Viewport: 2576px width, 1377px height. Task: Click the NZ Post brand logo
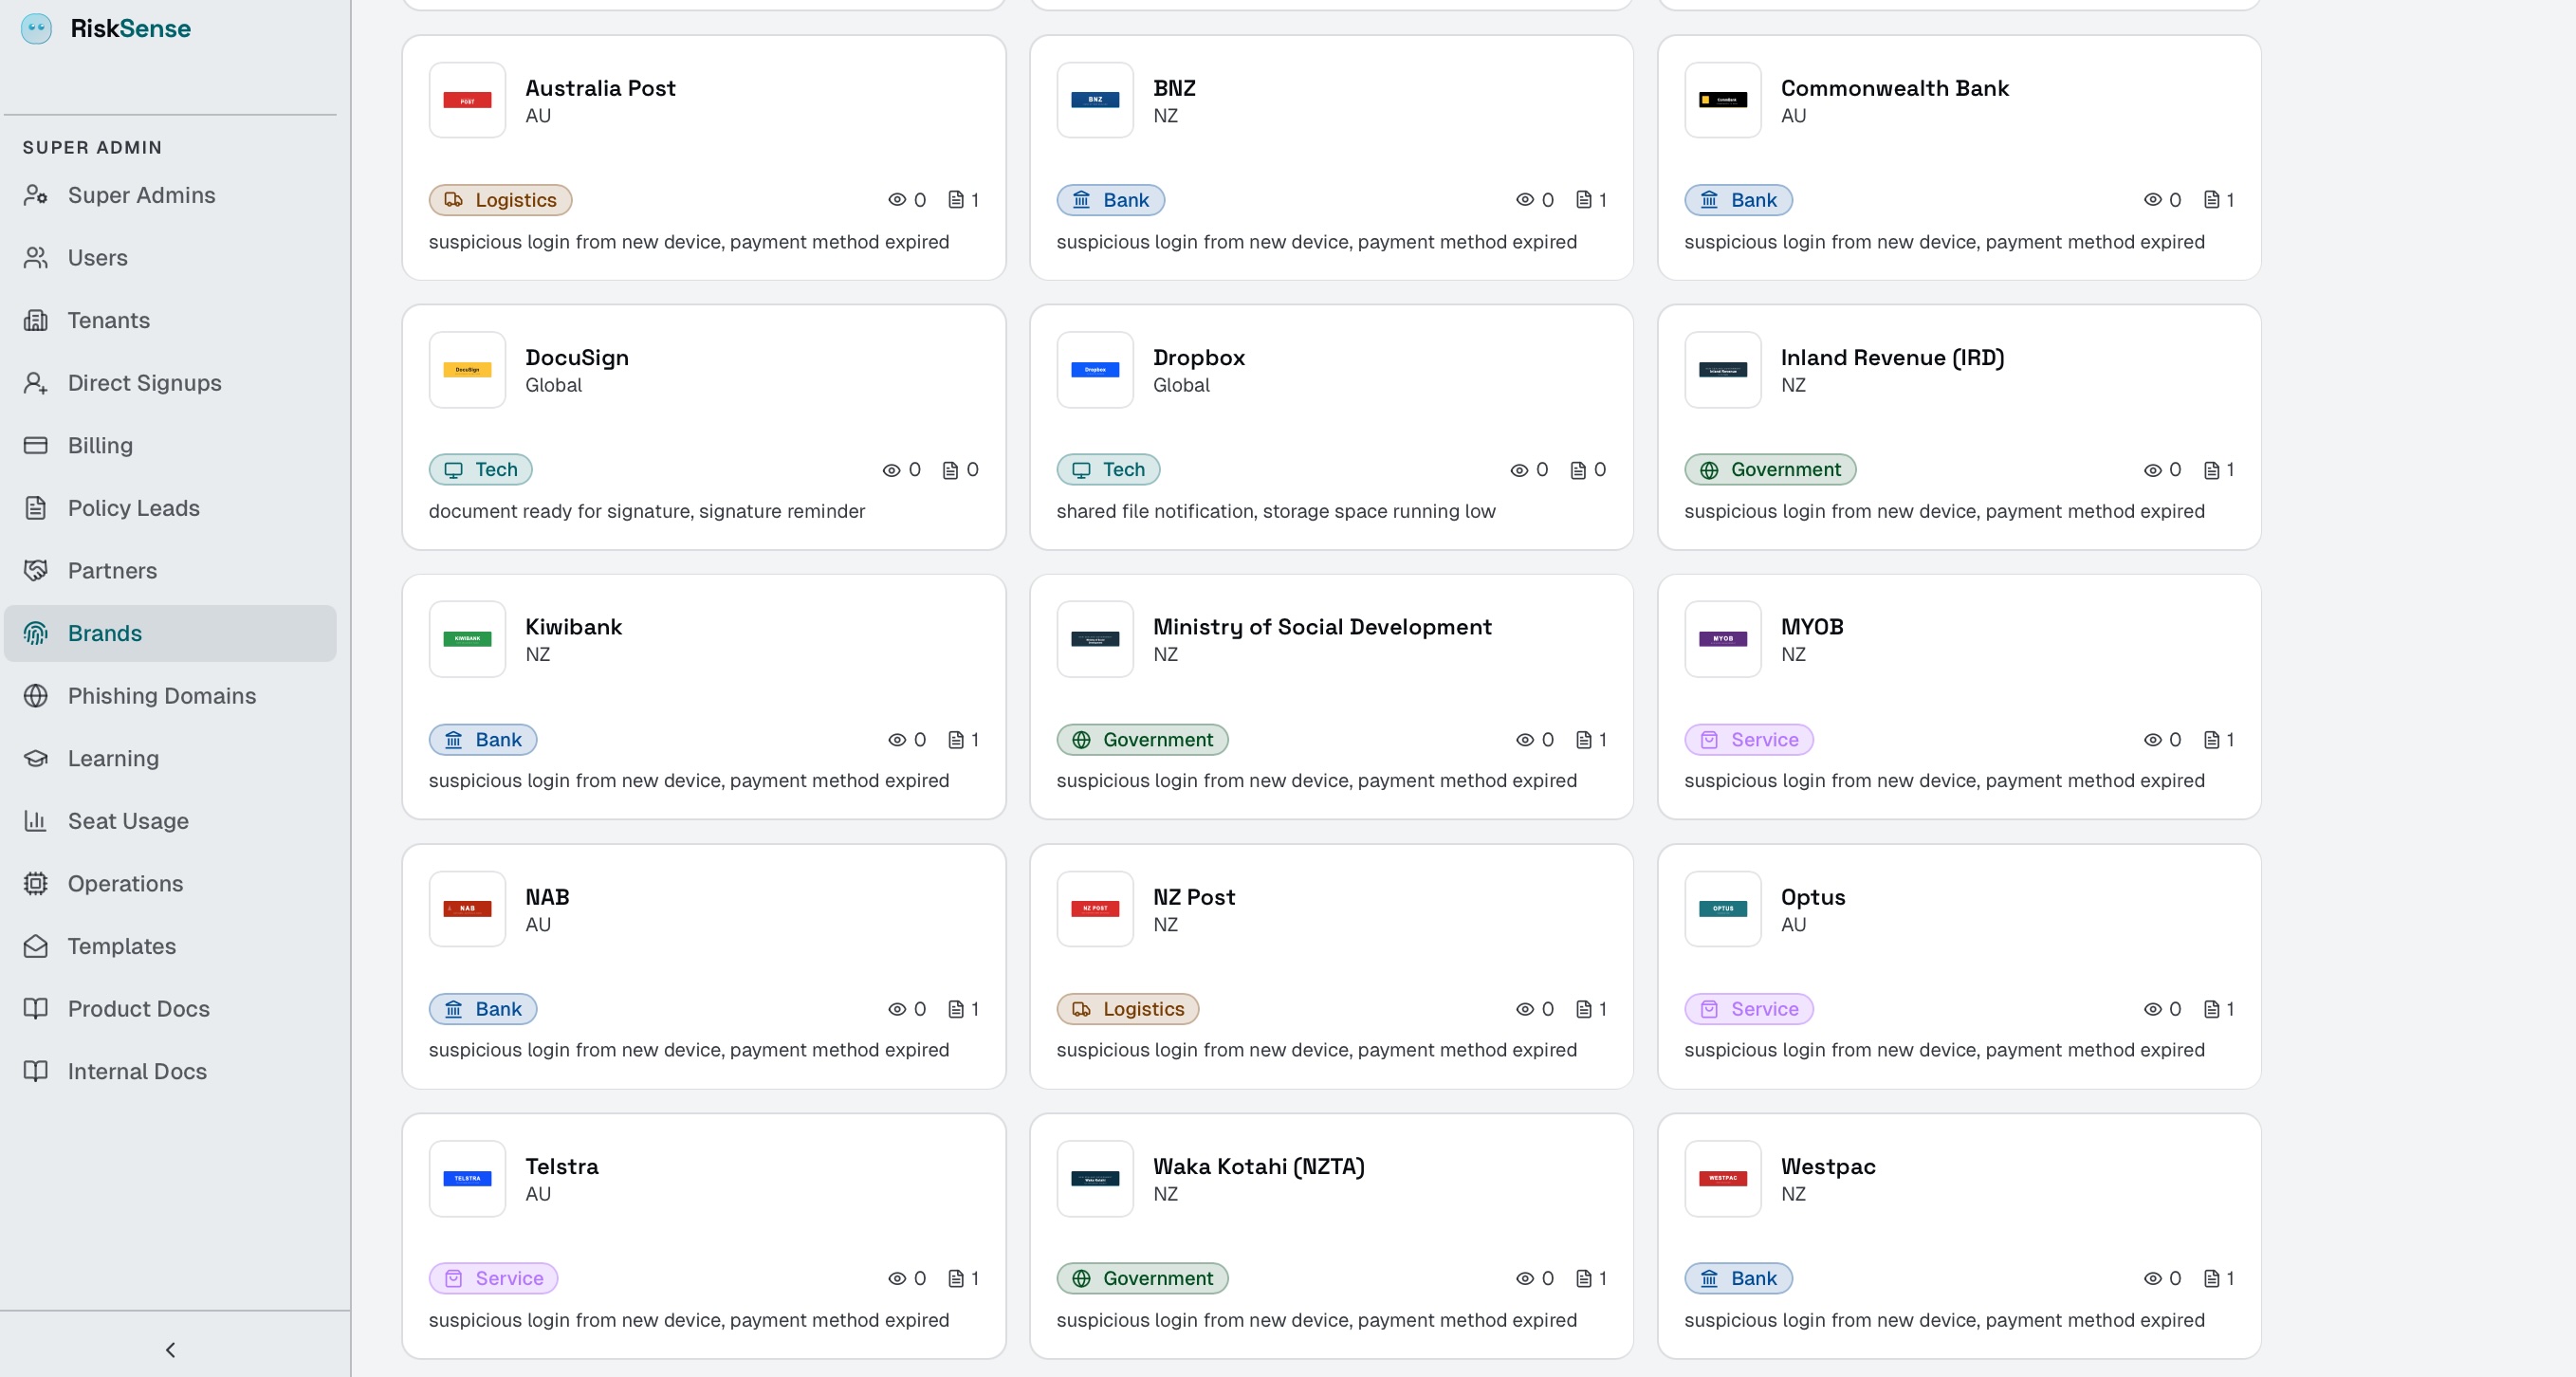[1095, 909]
